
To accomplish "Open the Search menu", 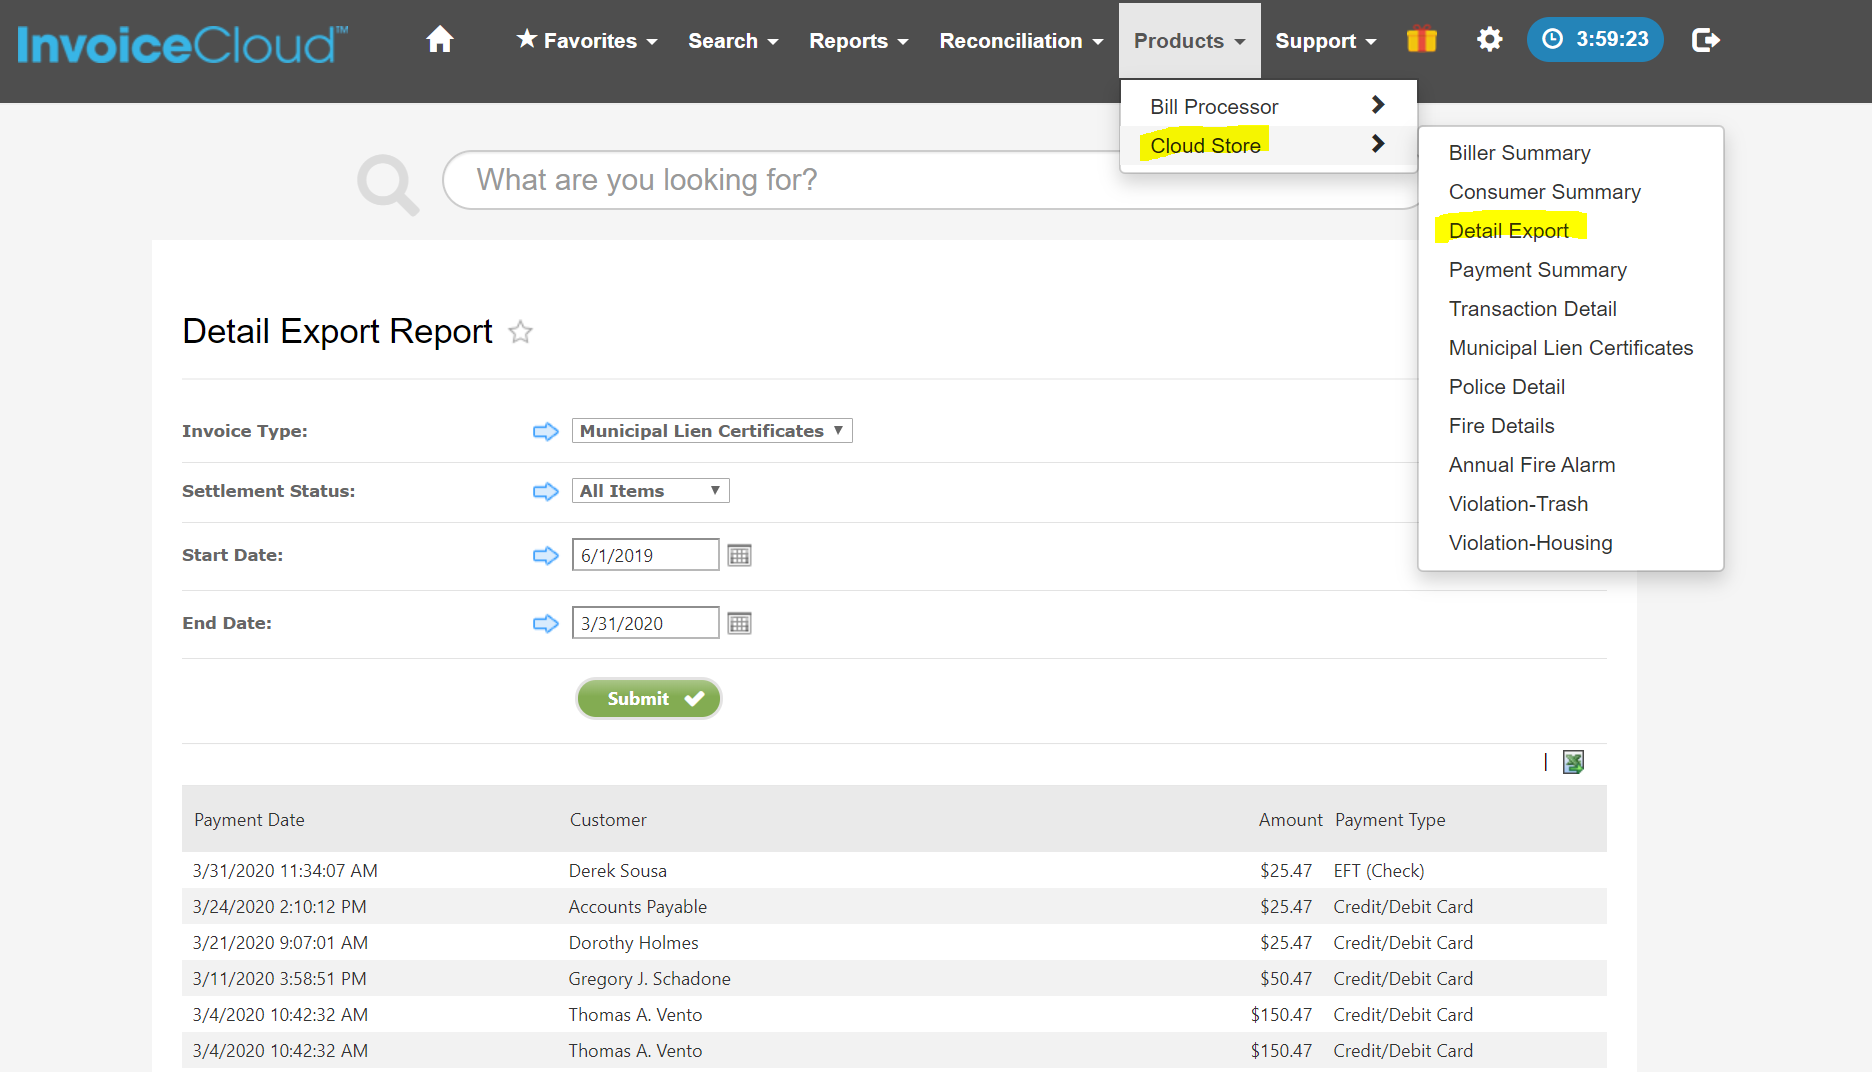I will pyautogui.click(x=733, y=41).
